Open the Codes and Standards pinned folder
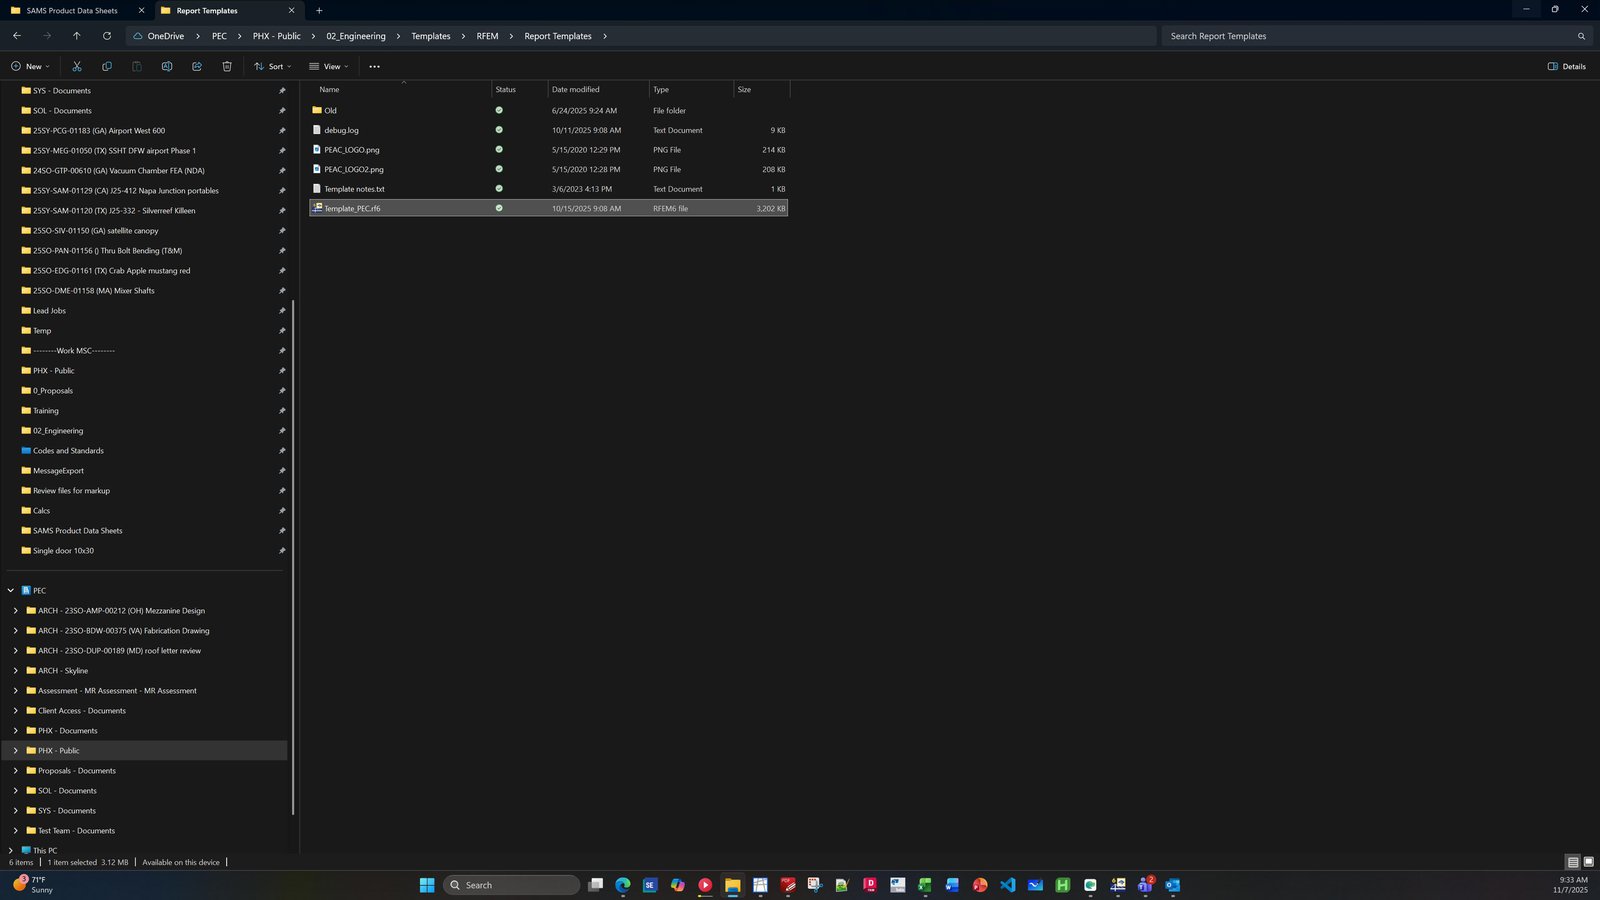The height and width of the screenshot is (900, 1600). pyautogui.click(x=68, y=451)
